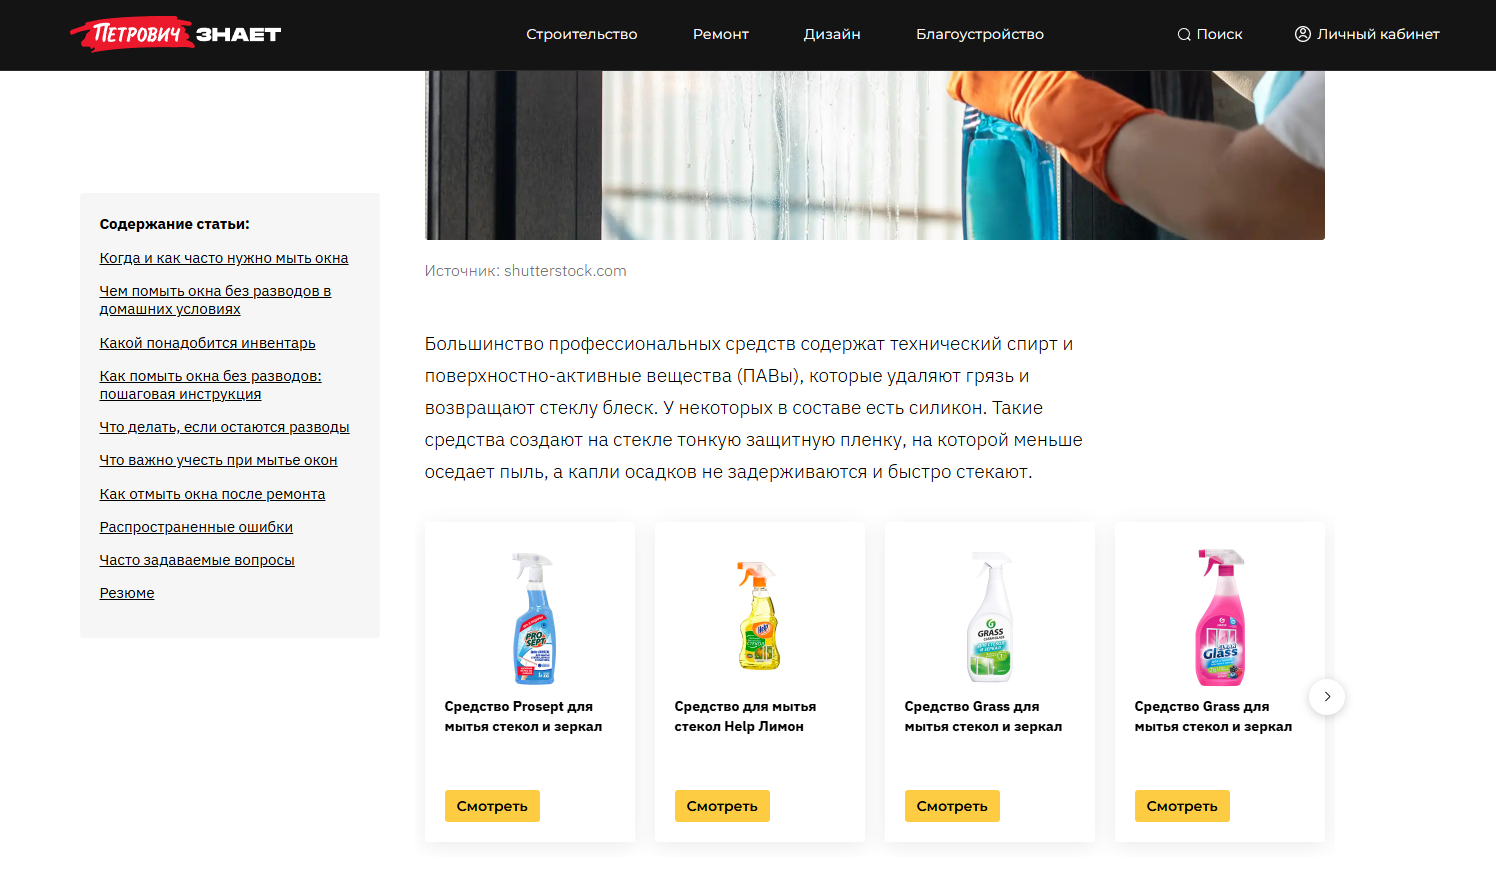Select the Дизайн menu item
Image resolution: width=1496 pixels, height=892 pixels.
tap(832, 34)
